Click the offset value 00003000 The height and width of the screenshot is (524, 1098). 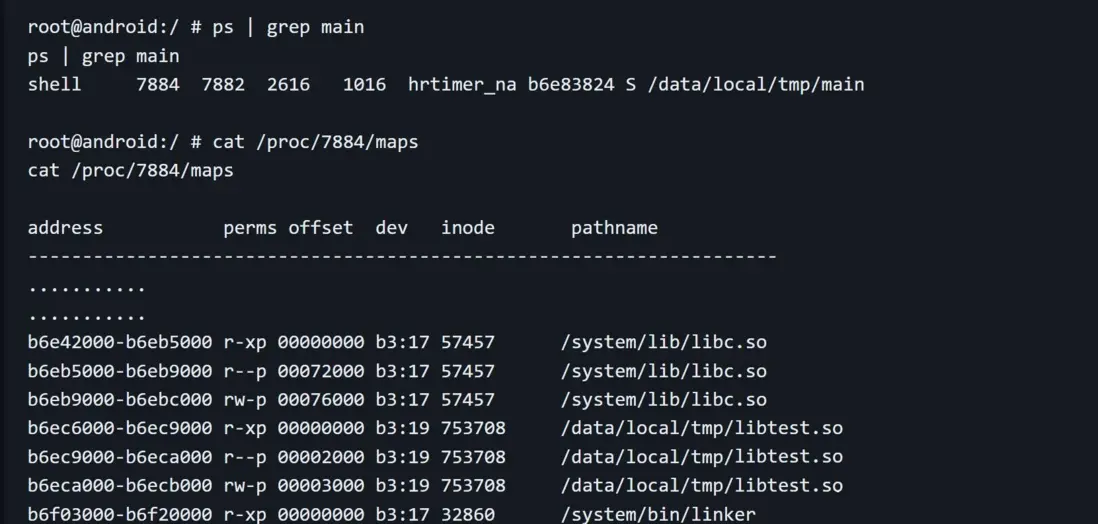[321, 486]
